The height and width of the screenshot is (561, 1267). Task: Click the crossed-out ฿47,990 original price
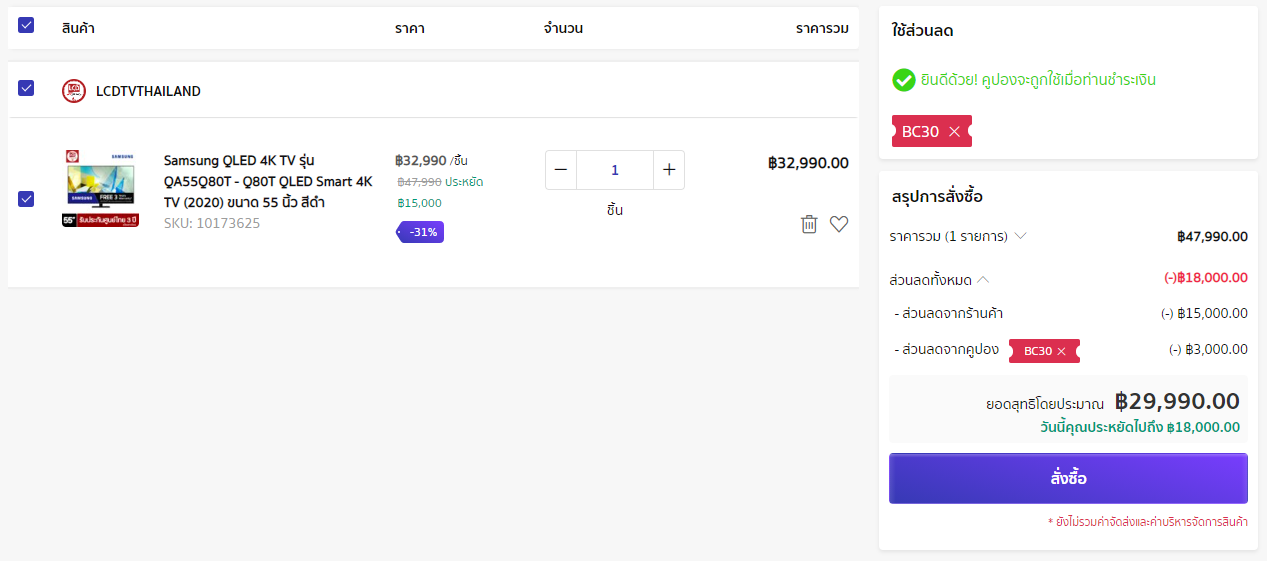[419, 182]
